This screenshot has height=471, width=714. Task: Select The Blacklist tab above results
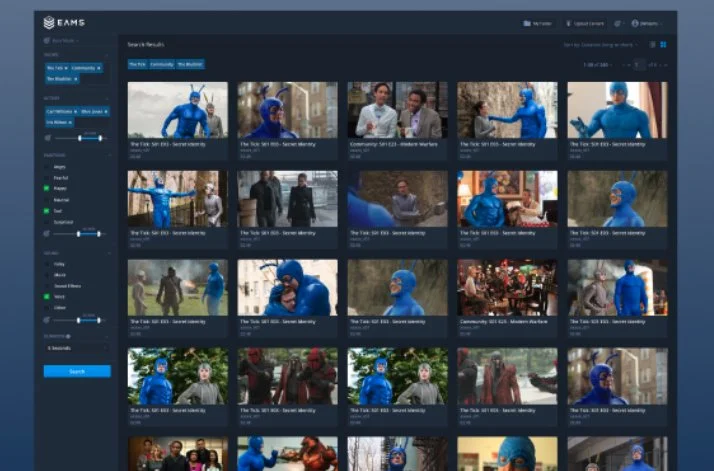coord(190,64)
